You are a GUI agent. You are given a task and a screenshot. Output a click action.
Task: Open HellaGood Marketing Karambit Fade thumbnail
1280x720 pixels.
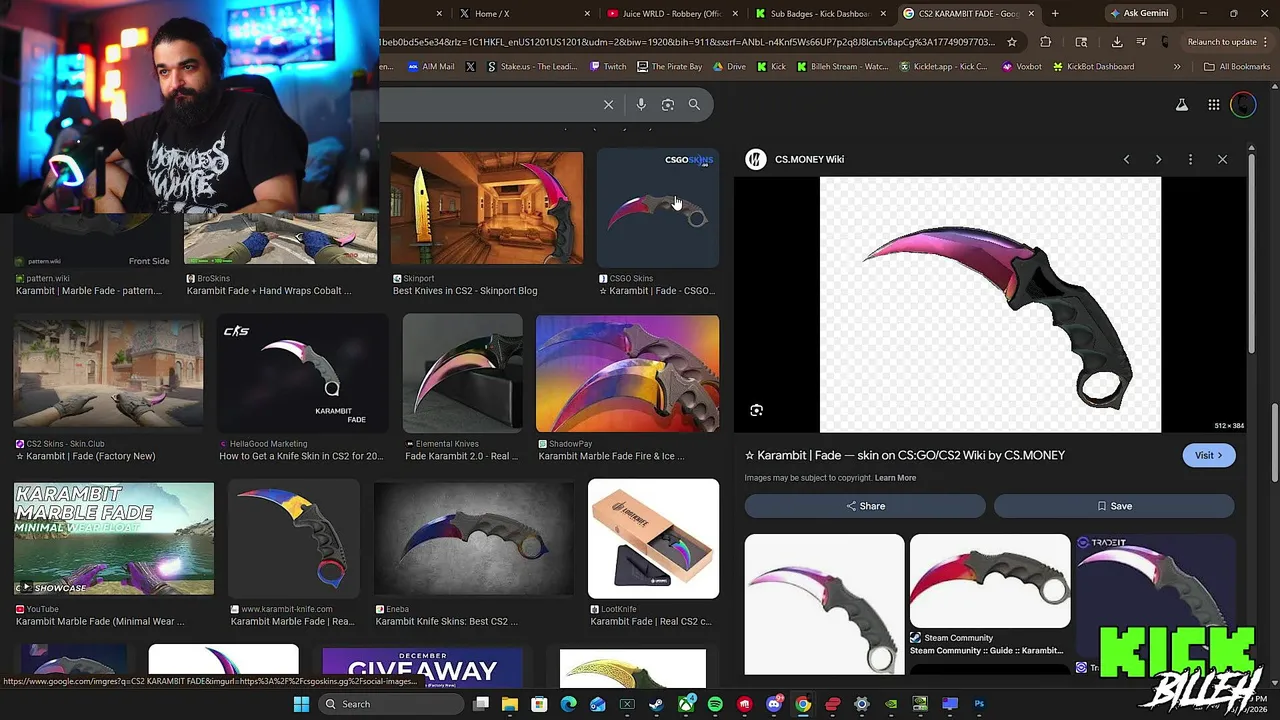(302, 373)
